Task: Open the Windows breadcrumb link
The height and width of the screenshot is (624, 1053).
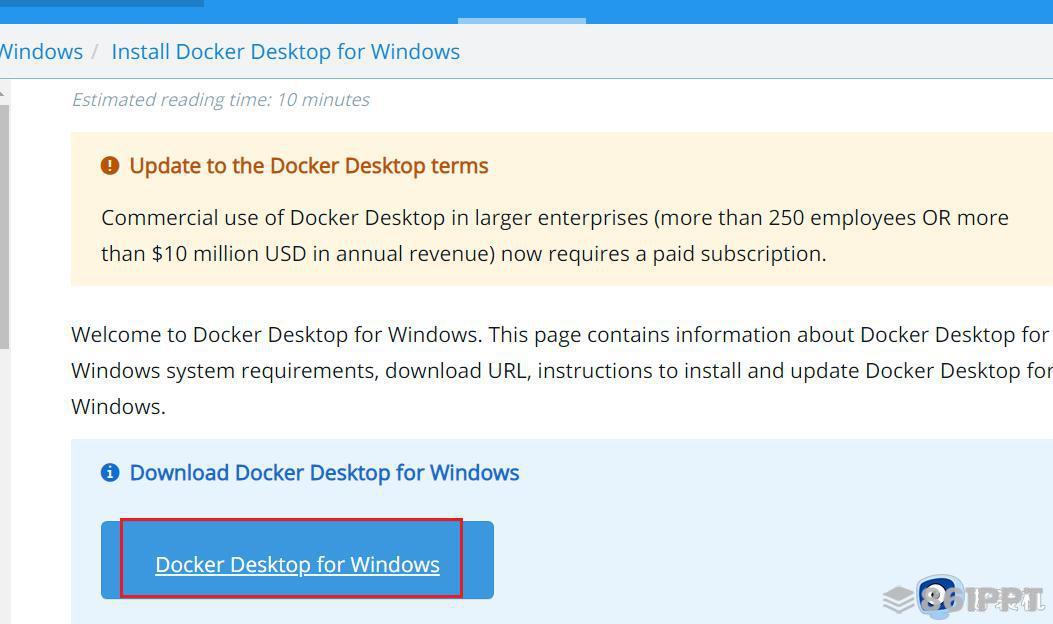Action: click(41, 52)
